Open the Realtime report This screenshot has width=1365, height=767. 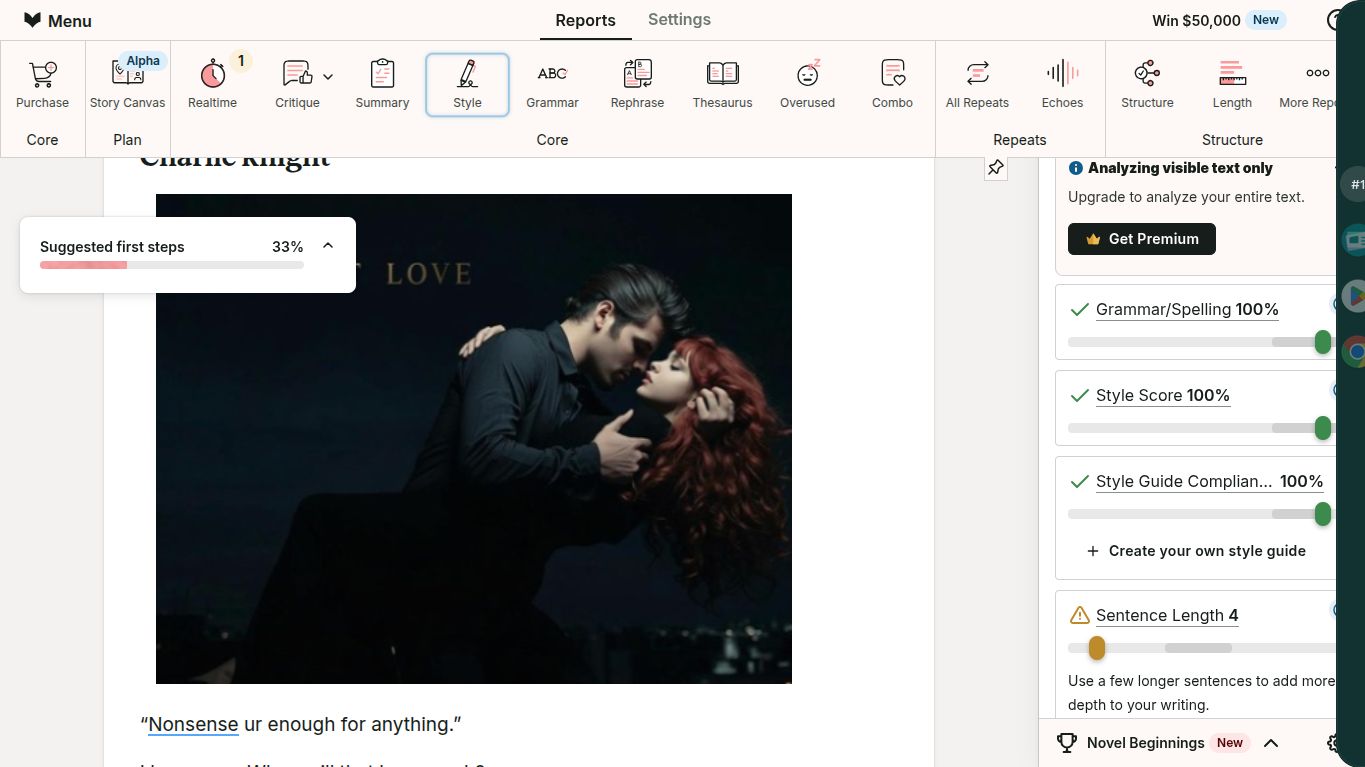pyautogui.click(x=212, y=84)
